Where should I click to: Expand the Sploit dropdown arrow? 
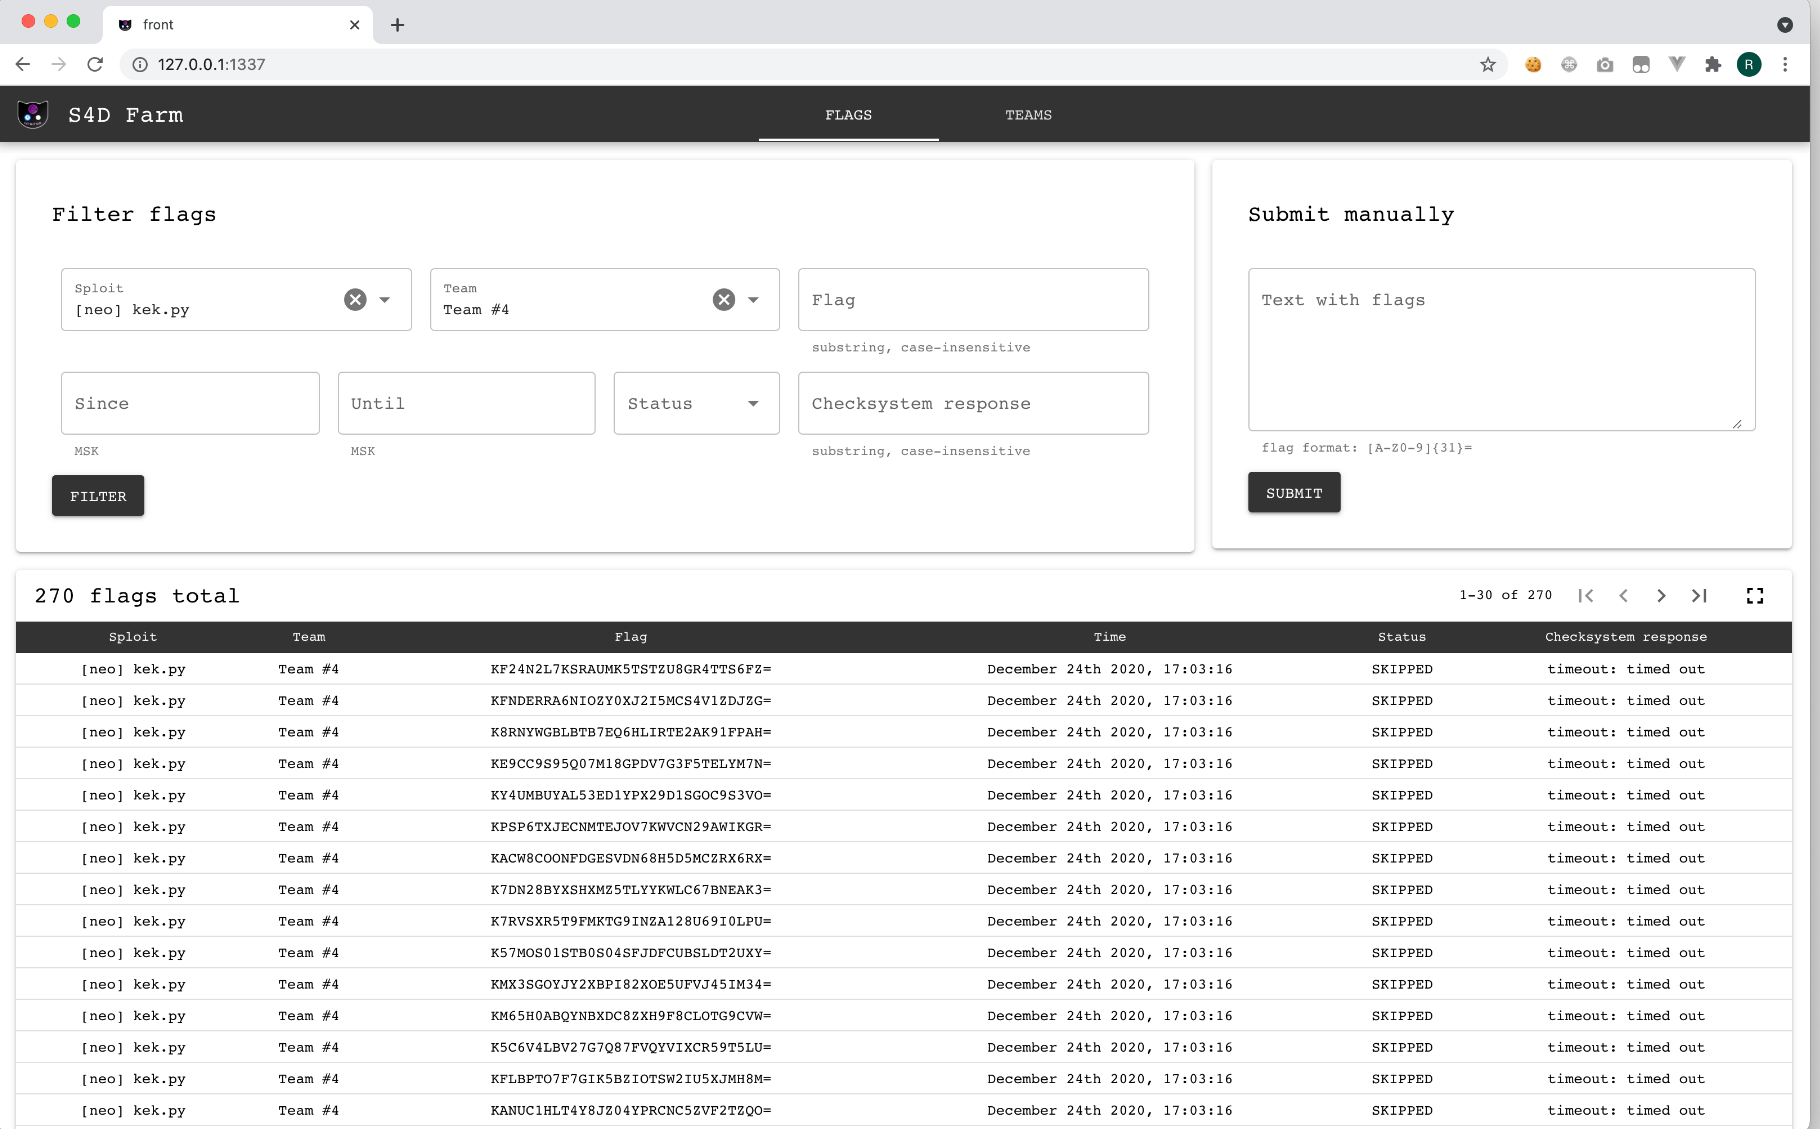coord(385,300)
